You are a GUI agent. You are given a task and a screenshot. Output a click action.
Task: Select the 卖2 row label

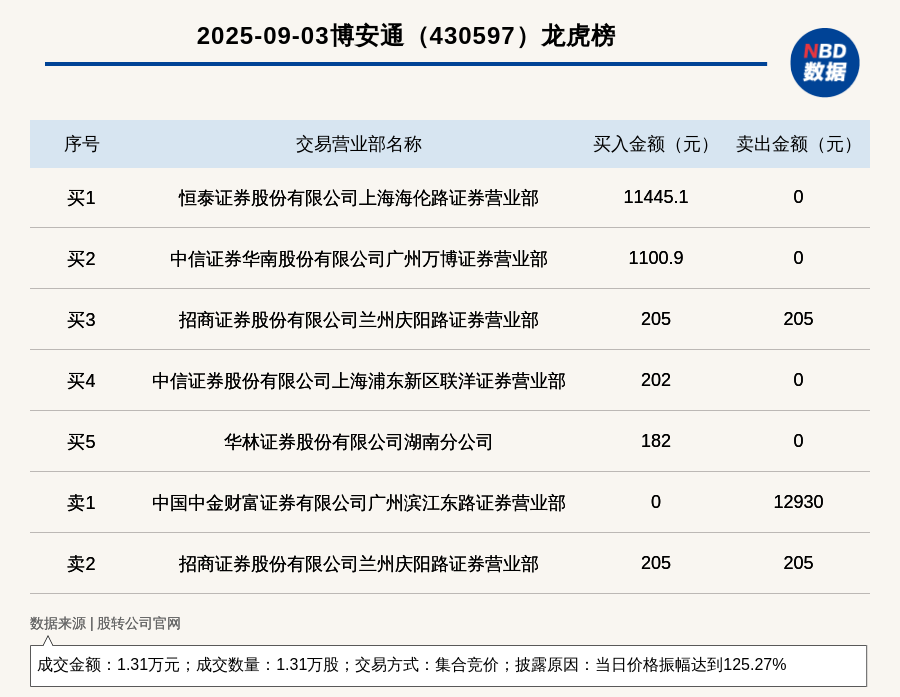[x=82, y=564]
